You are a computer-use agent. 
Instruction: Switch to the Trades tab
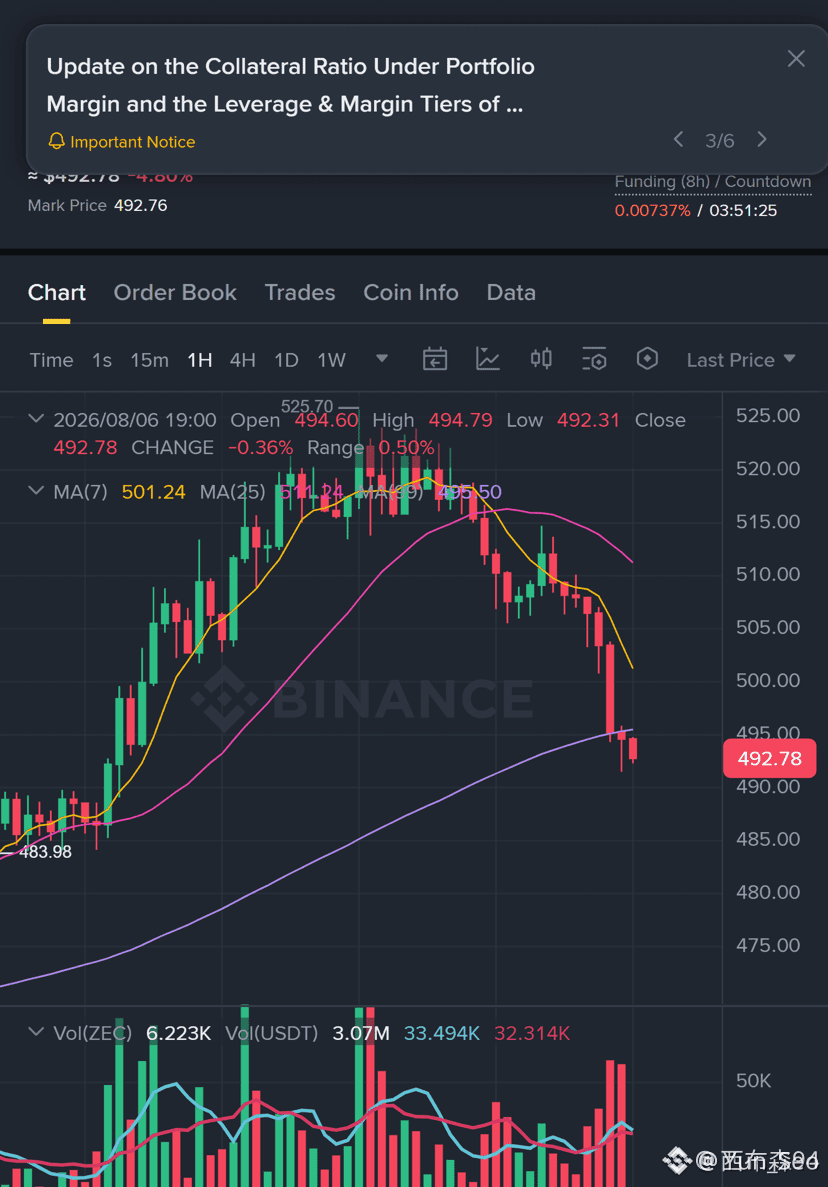click(x=300, y=292)
